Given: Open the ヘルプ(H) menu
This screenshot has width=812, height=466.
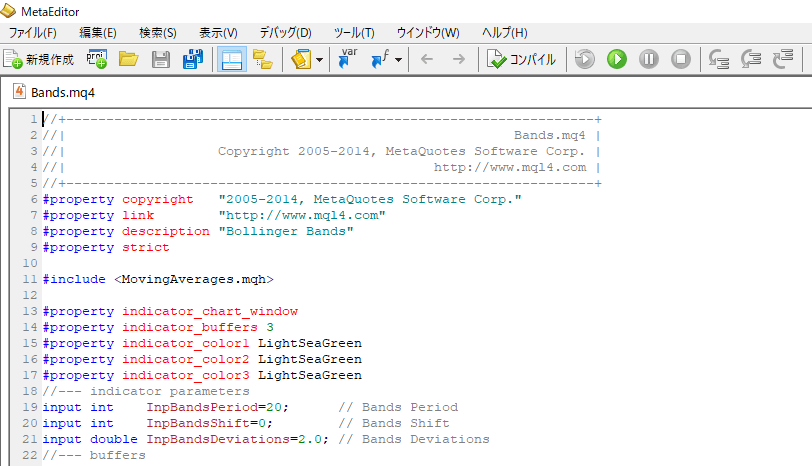Looking at the screenshot, I should pos(505,33).
